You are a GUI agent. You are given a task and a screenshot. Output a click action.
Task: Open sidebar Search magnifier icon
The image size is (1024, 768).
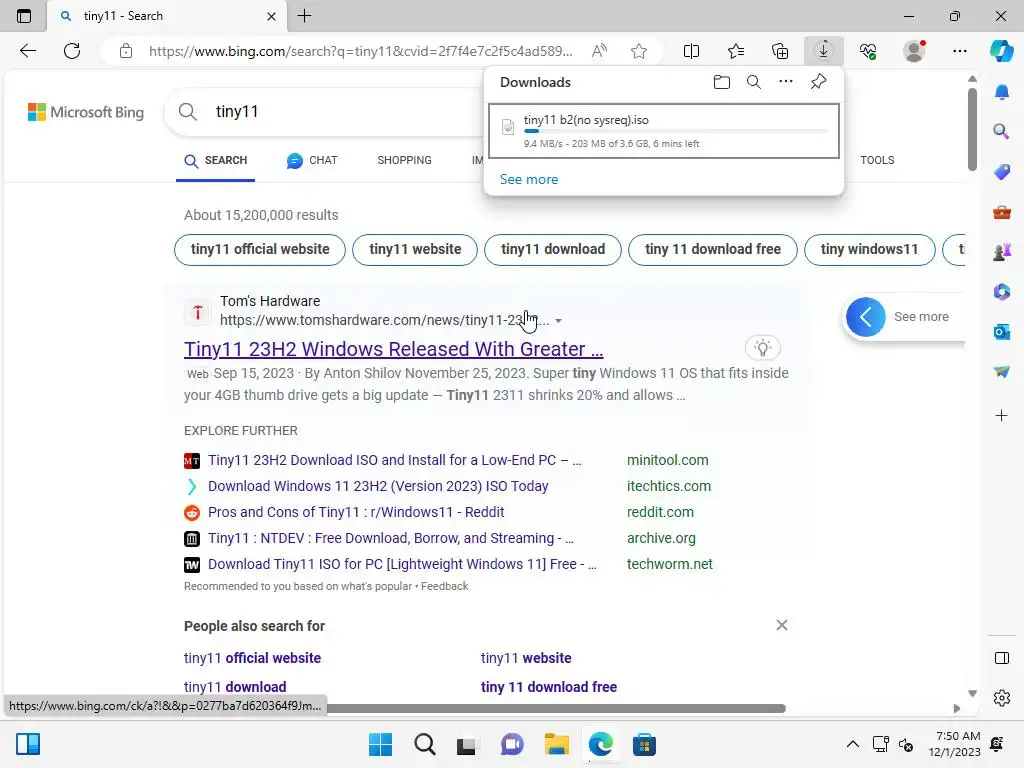[x=1002, y=131]
